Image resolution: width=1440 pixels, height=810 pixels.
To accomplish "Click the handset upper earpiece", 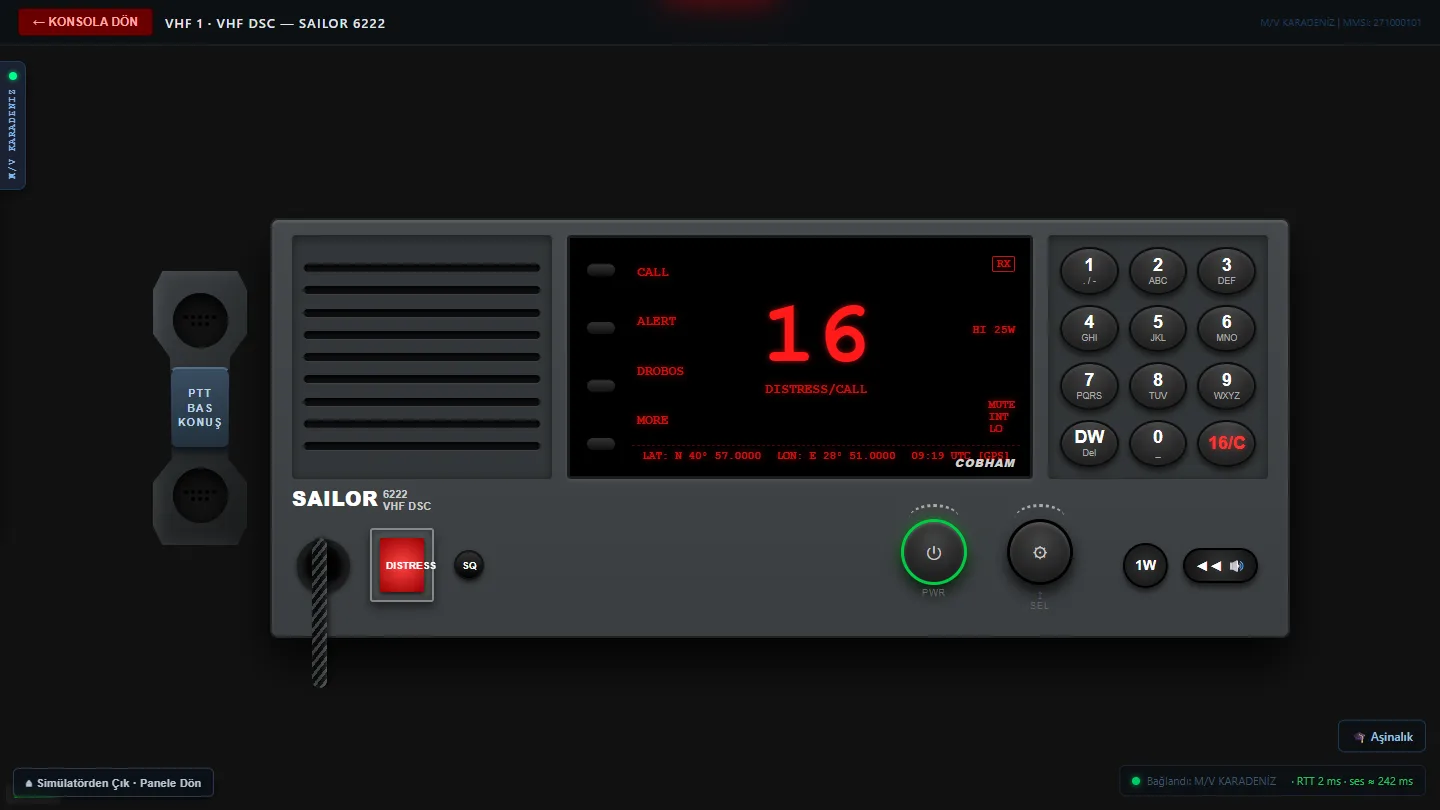I will [200, 320].
